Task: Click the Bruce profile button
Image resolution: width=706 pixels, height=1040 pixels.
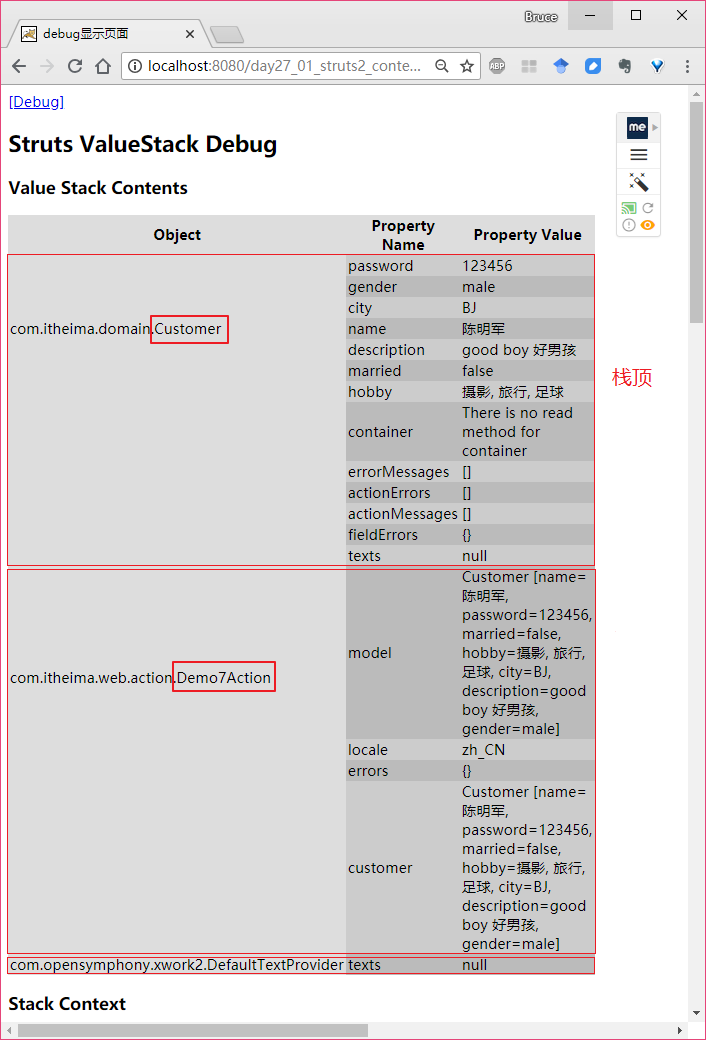Action: pos(541,17)
